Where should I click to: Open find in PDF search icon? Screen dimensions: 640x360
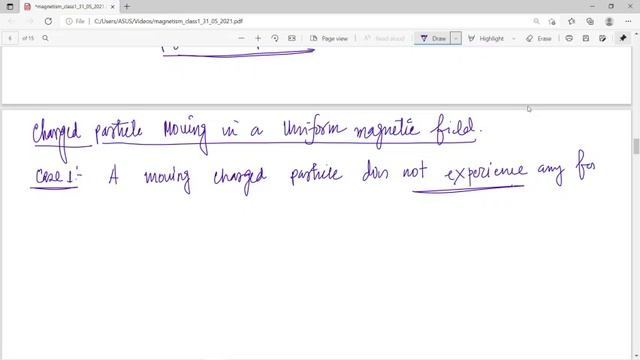point(45,38)
